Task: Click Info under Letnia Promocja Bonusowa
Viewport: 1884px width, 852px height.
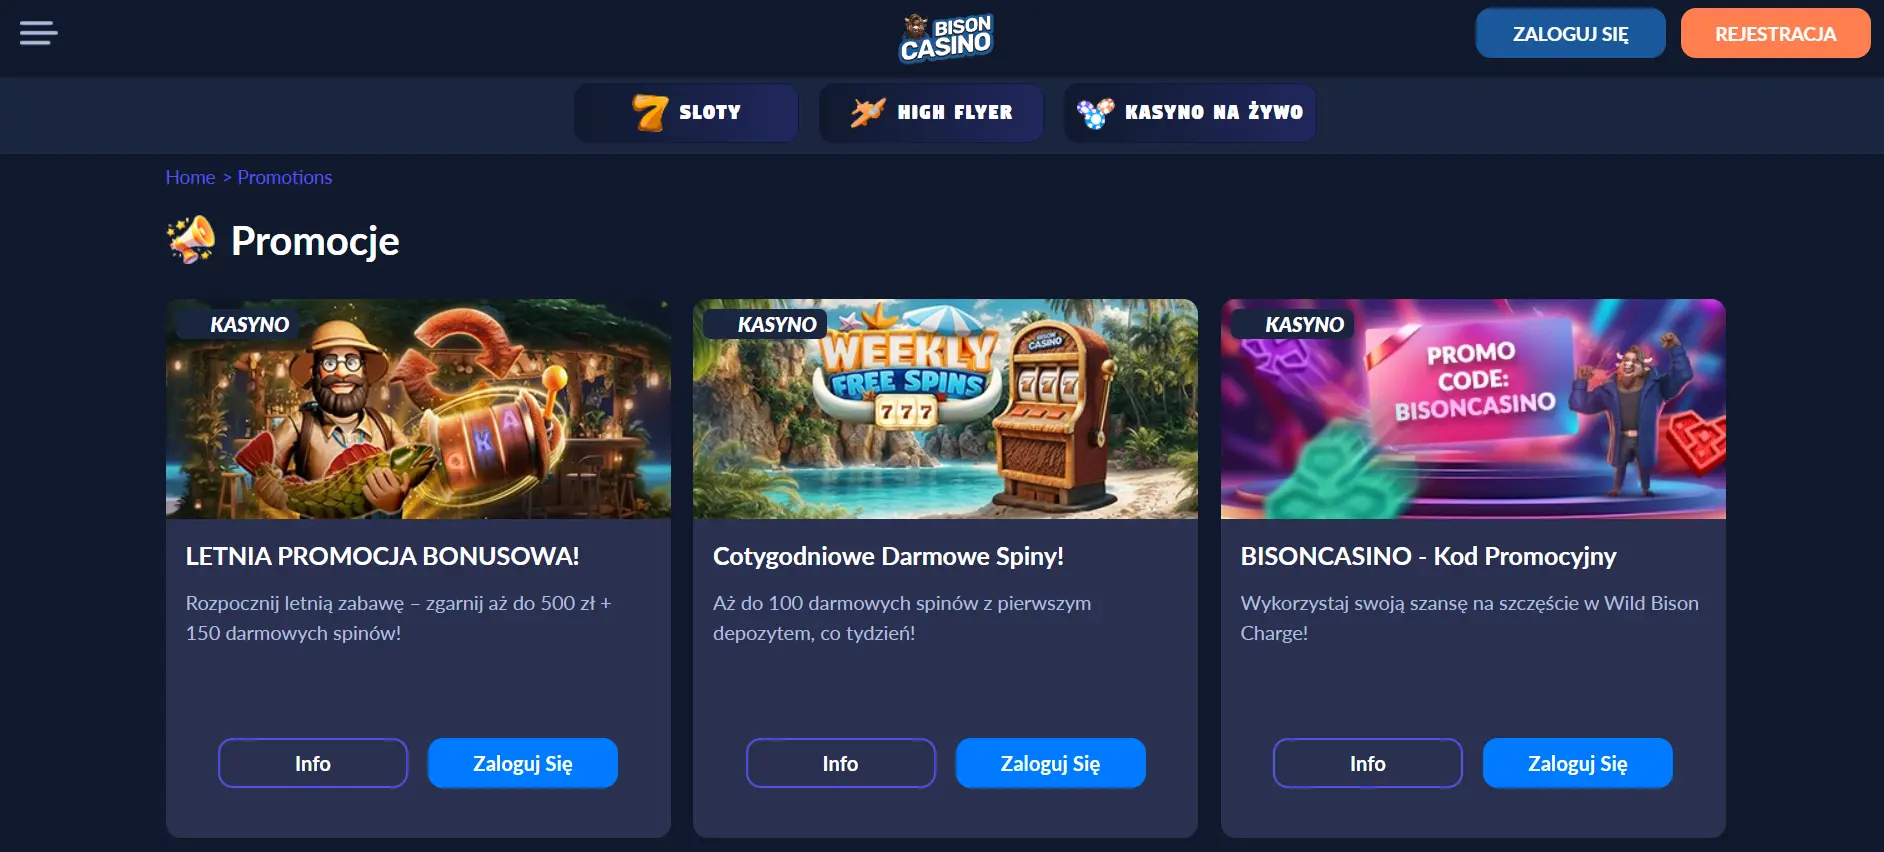Action: [x=313, y=763]
